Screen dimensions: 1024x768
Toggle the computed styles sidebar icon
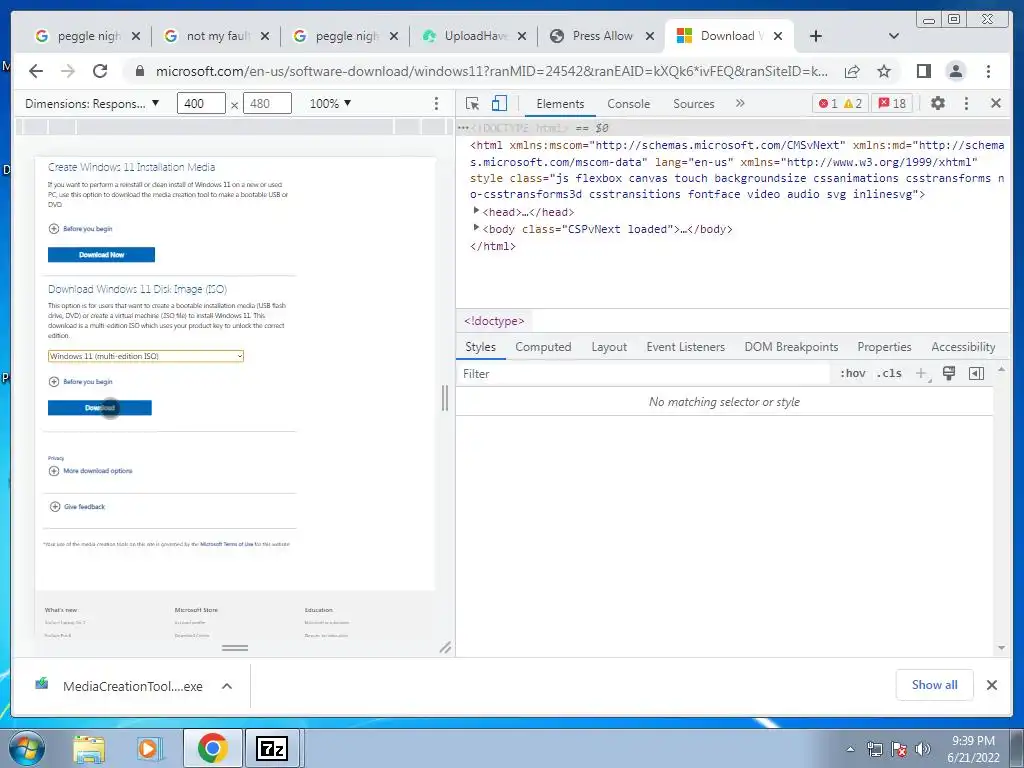point(976,374)
